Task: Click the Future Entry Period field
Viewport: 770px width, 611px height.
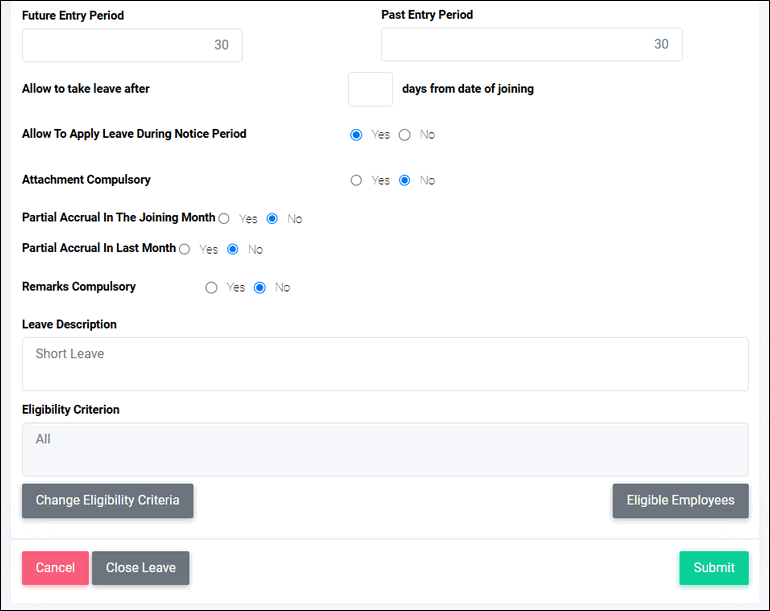Action: 132,45
